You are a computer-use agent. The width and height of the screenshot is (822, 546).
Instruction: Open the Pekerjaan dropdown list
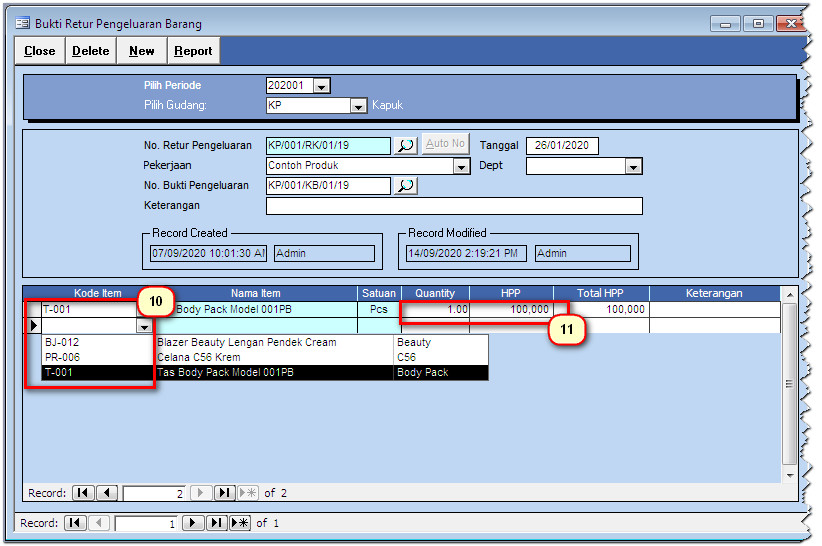(461, 167)
